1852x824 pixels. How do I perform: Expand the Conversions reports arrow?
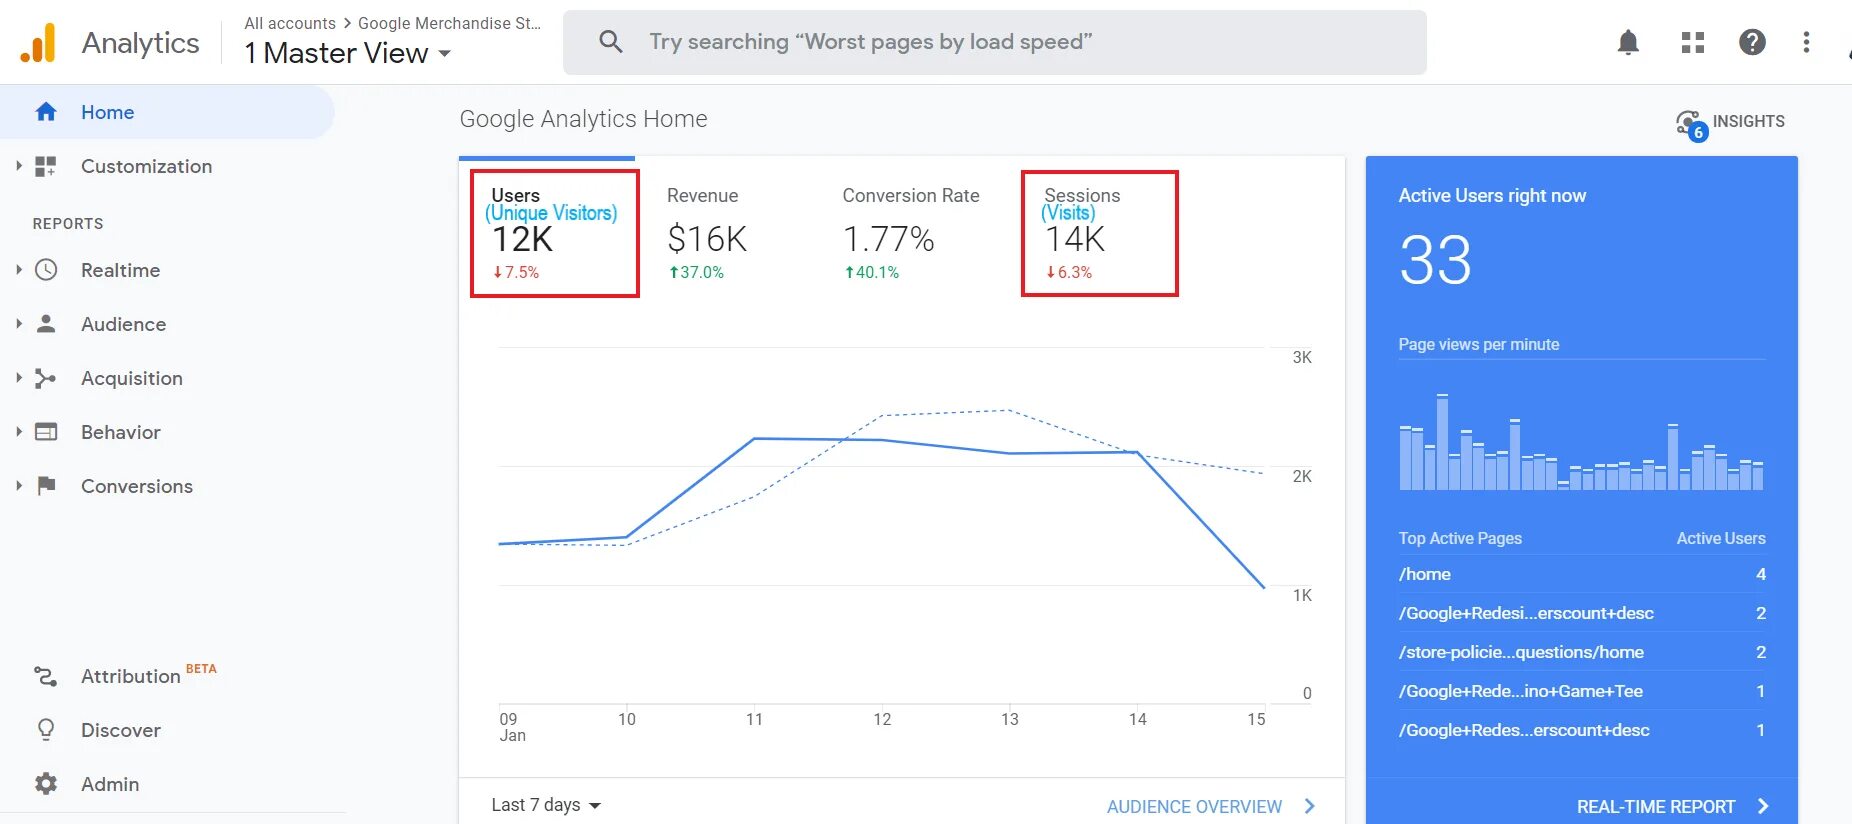(18, 486)
